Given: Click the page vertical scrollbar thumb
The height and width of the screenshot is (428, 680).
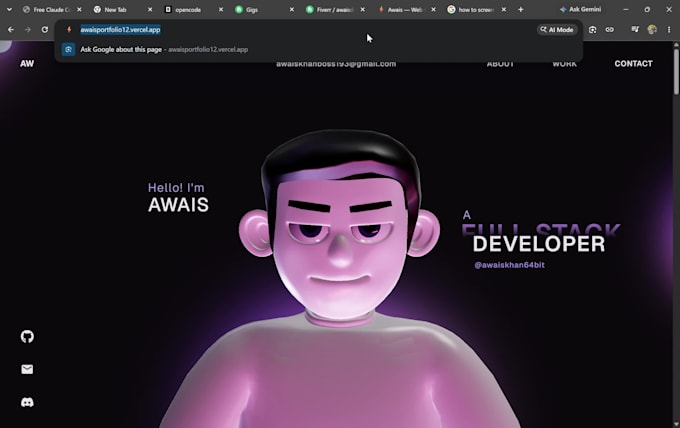Looking at the screenshot, I should [676, 72].
